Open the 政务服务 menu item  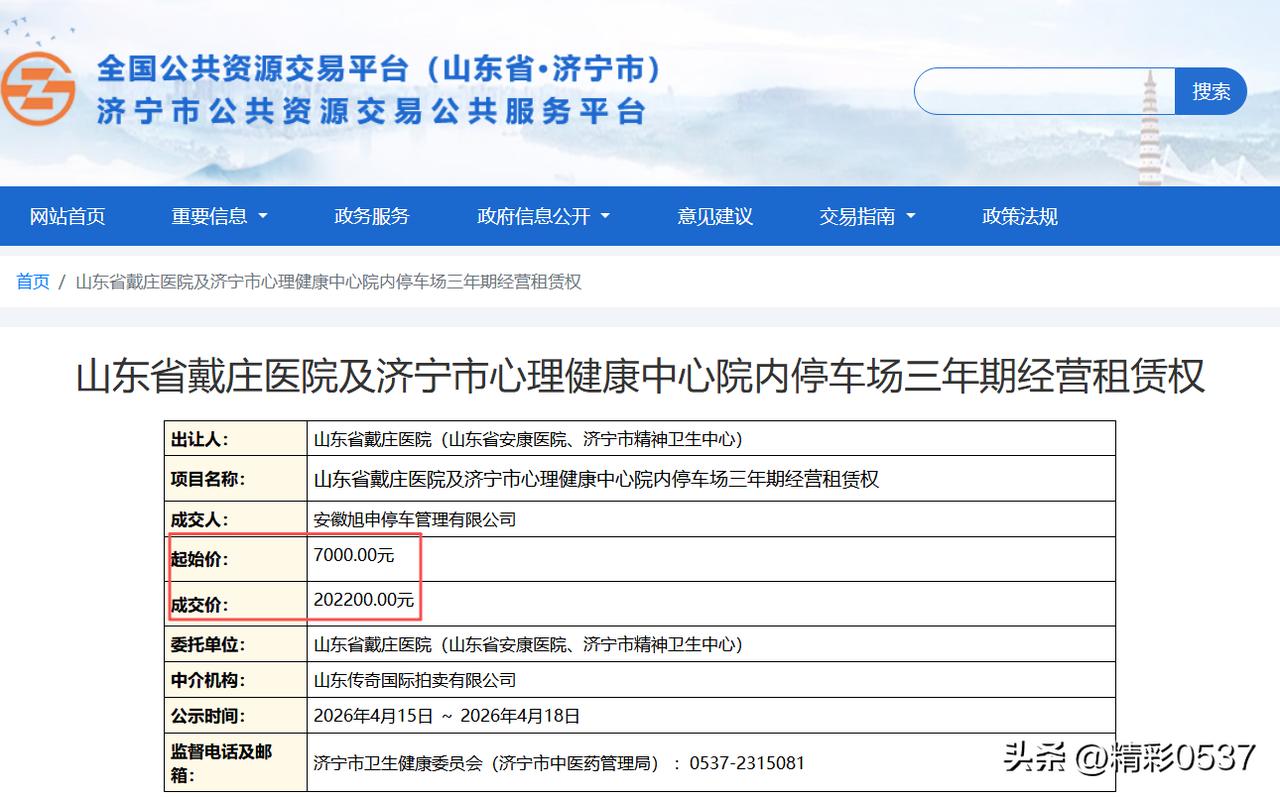(x=371, y=216)
